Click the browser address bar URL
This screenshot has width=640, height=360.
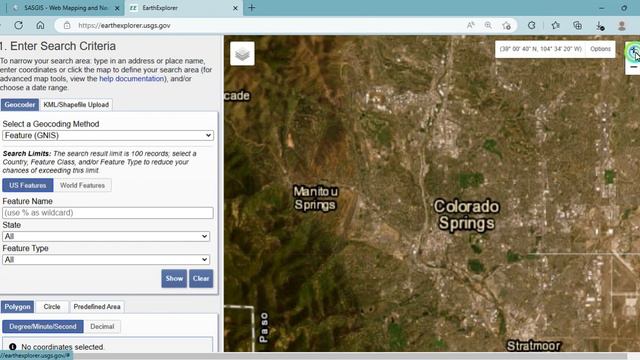(x=124, y=25)
